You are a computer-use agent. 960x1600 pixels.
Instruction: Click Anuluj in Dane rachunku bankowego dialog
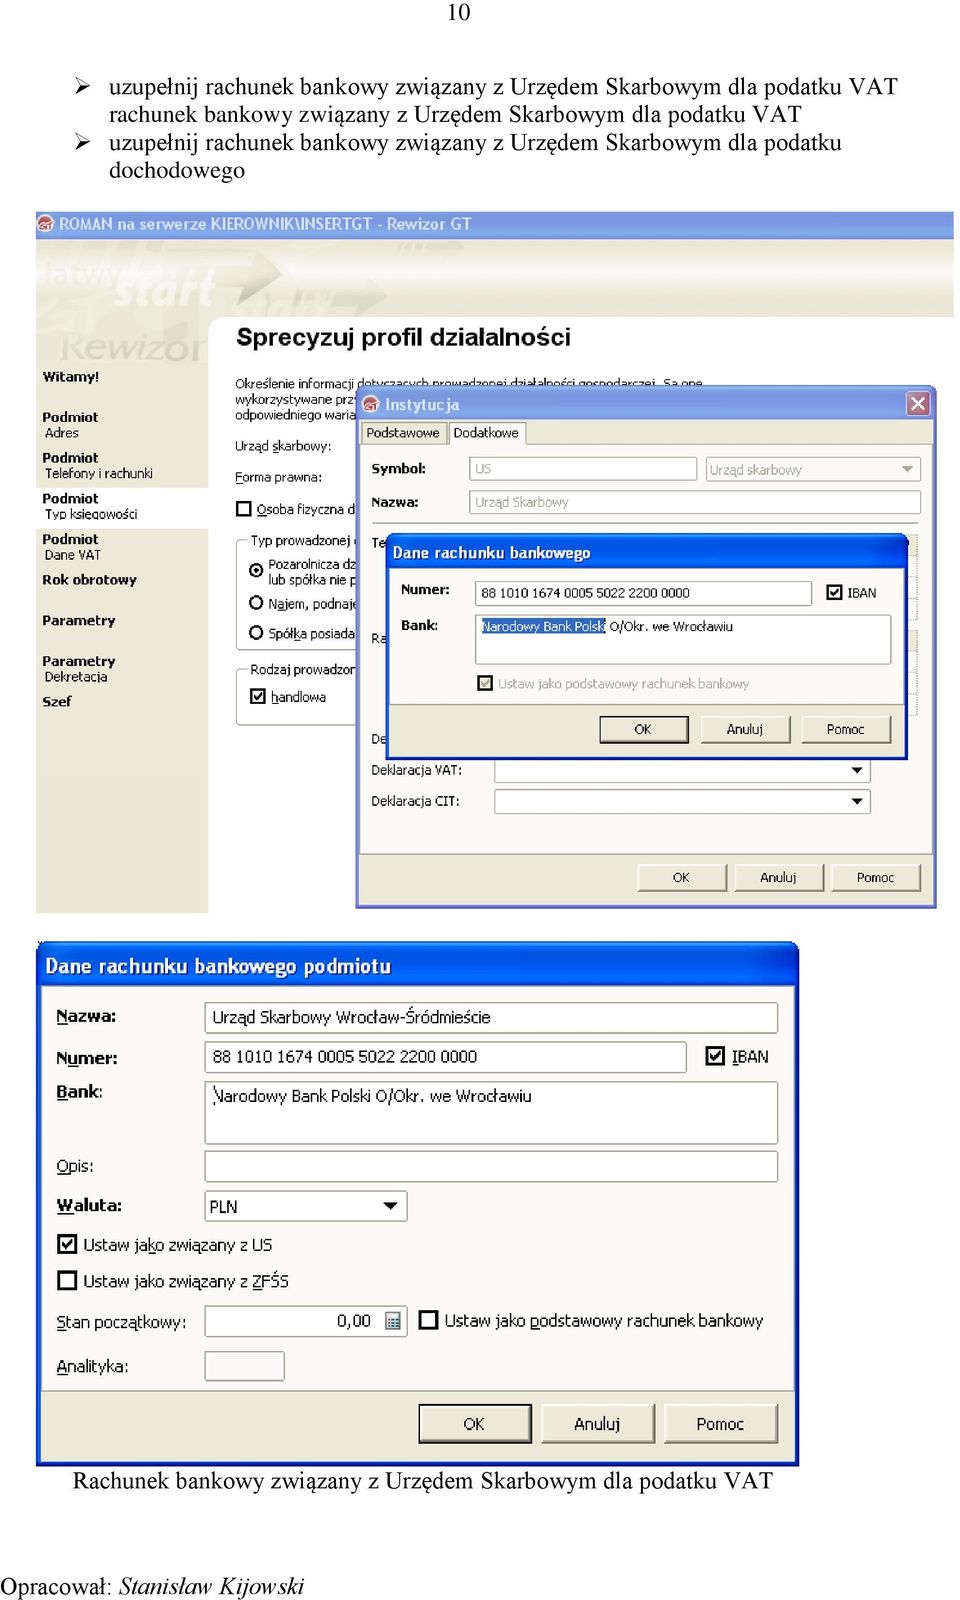[745, 730]
